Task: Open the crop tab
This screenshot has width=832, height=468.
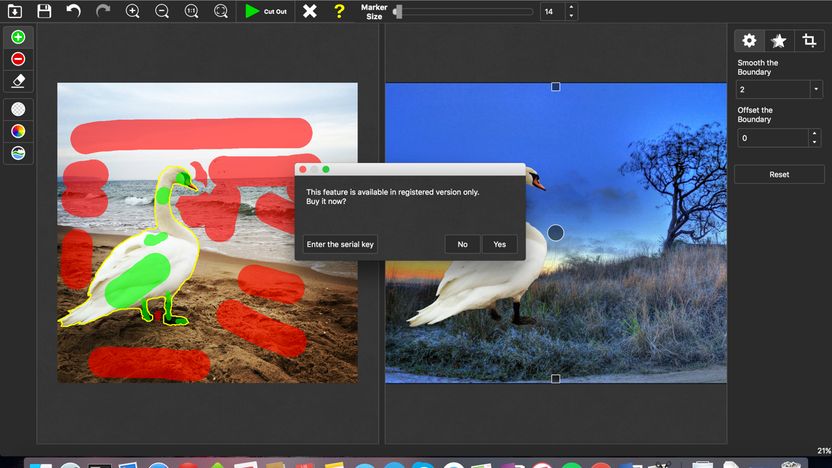Action: (x=809, y=40)
